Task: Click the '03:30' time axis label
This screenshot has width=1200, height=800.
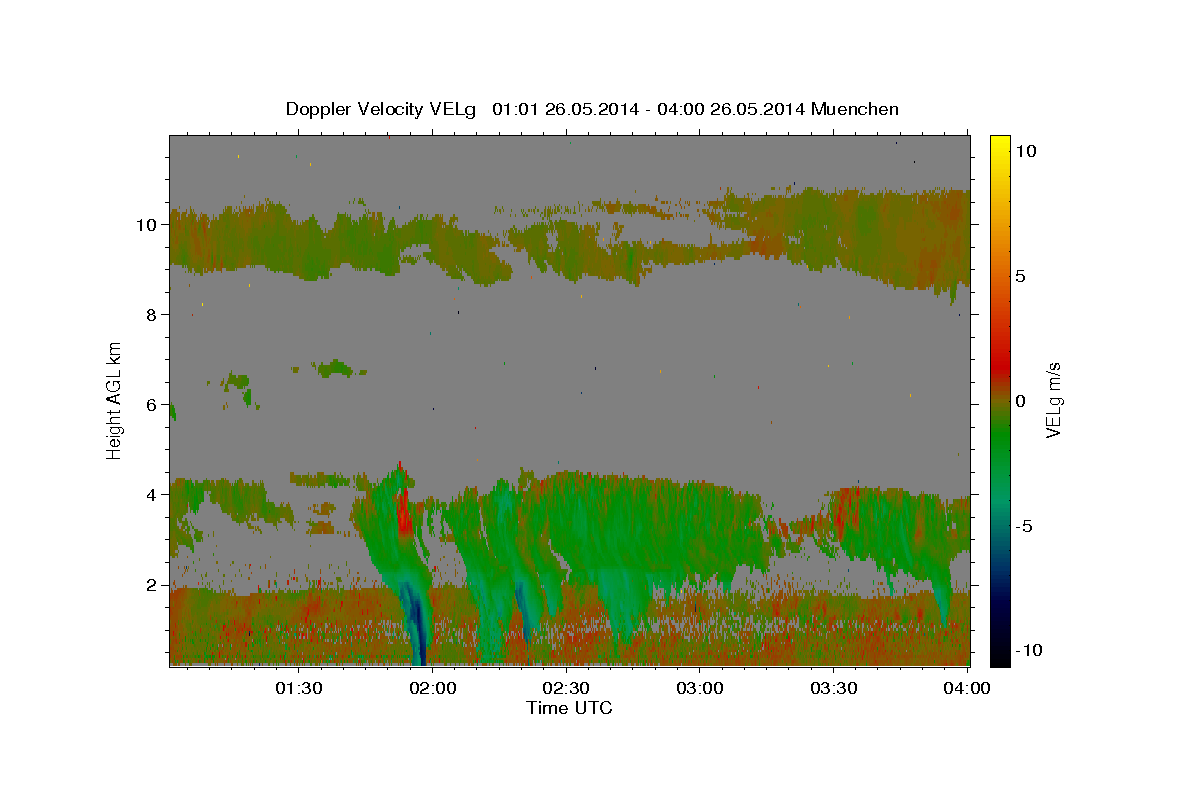Action: (834, 688)
